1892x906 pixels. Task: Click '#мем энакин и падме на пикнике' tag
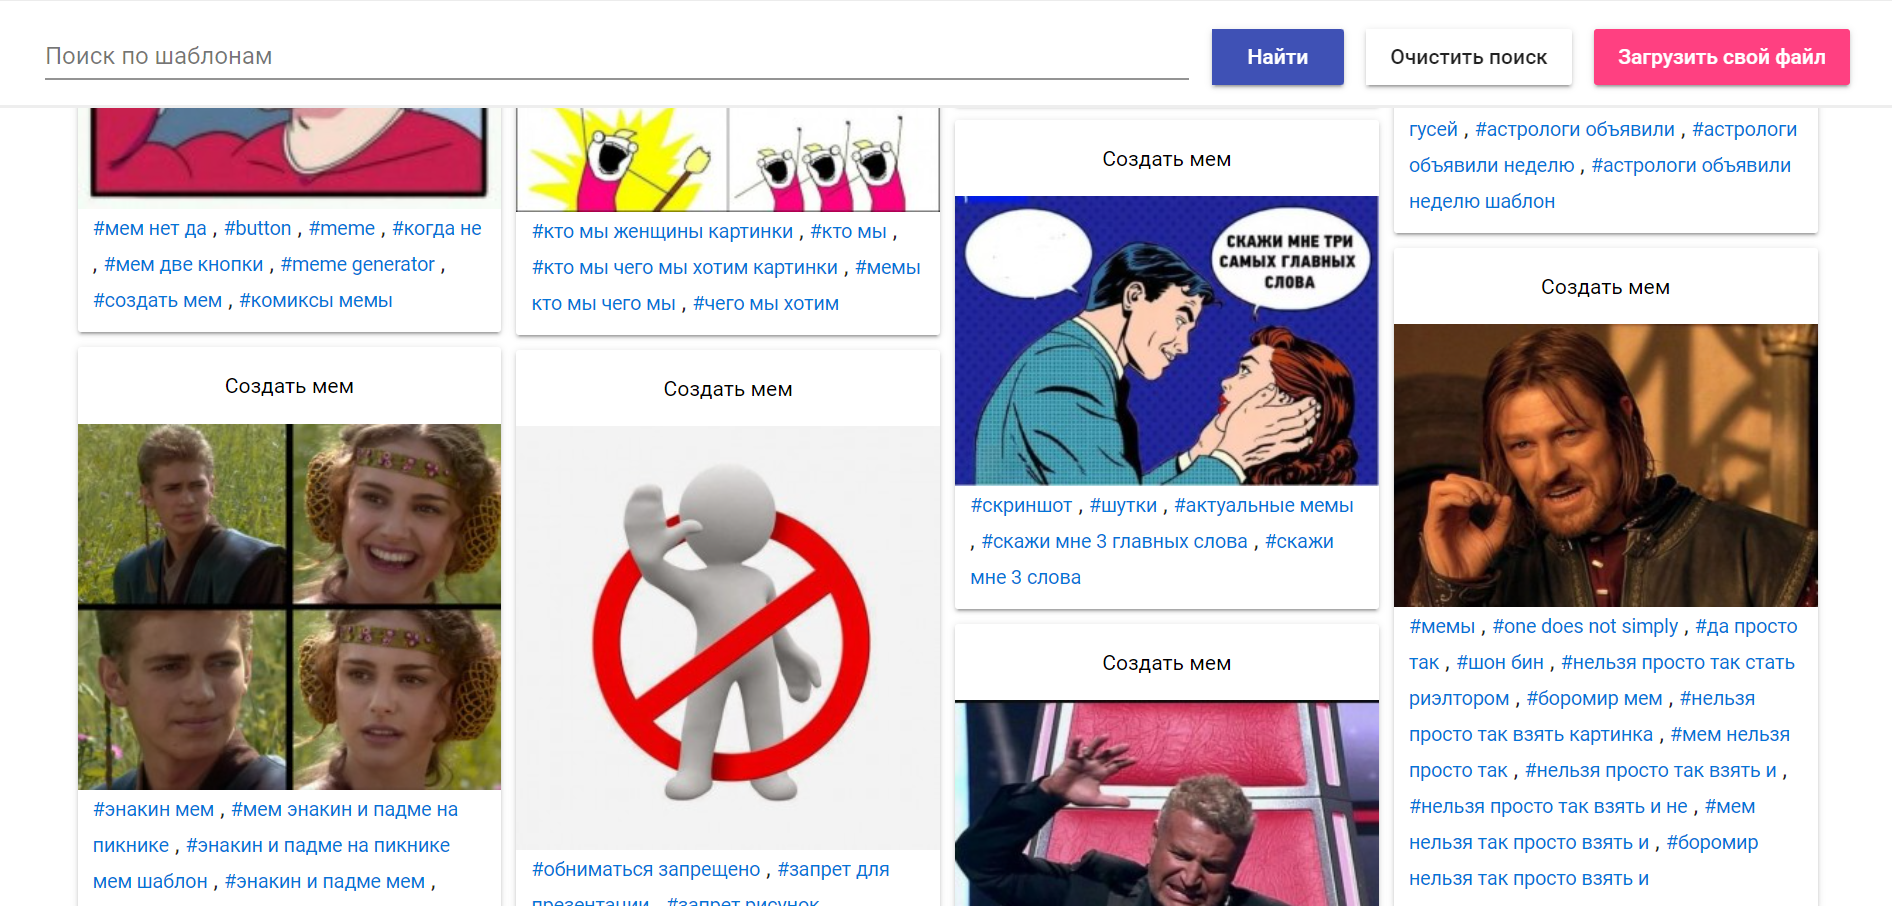point(276,827)
